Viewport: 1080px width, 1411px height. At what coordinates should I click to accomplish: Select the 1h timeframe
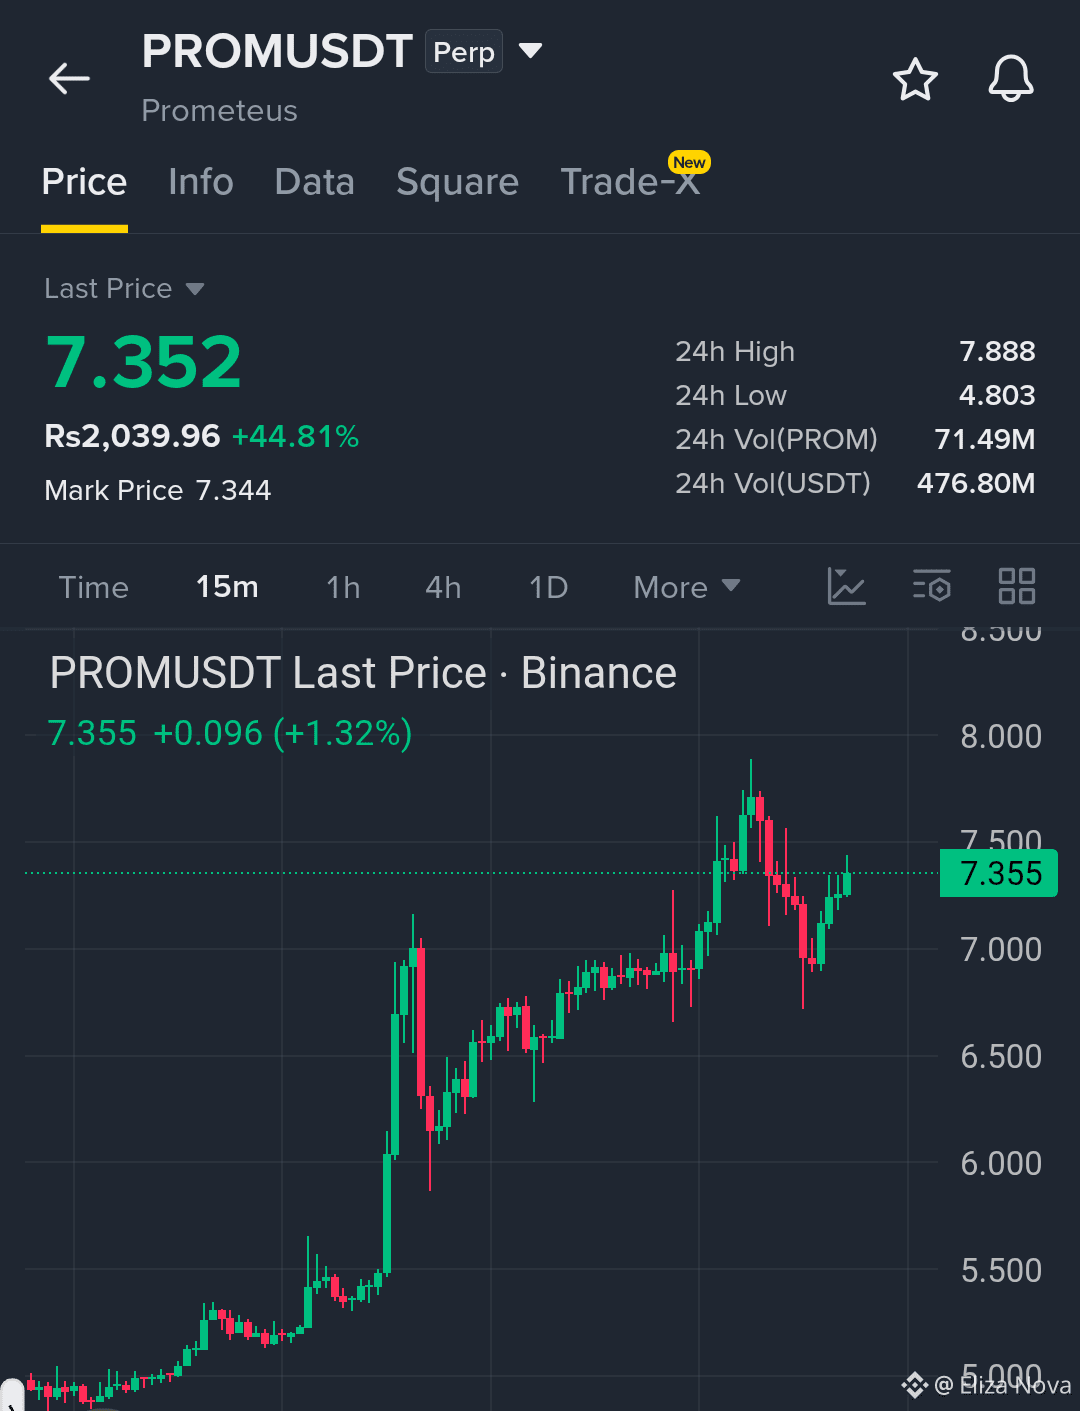(x=343, y=587)
